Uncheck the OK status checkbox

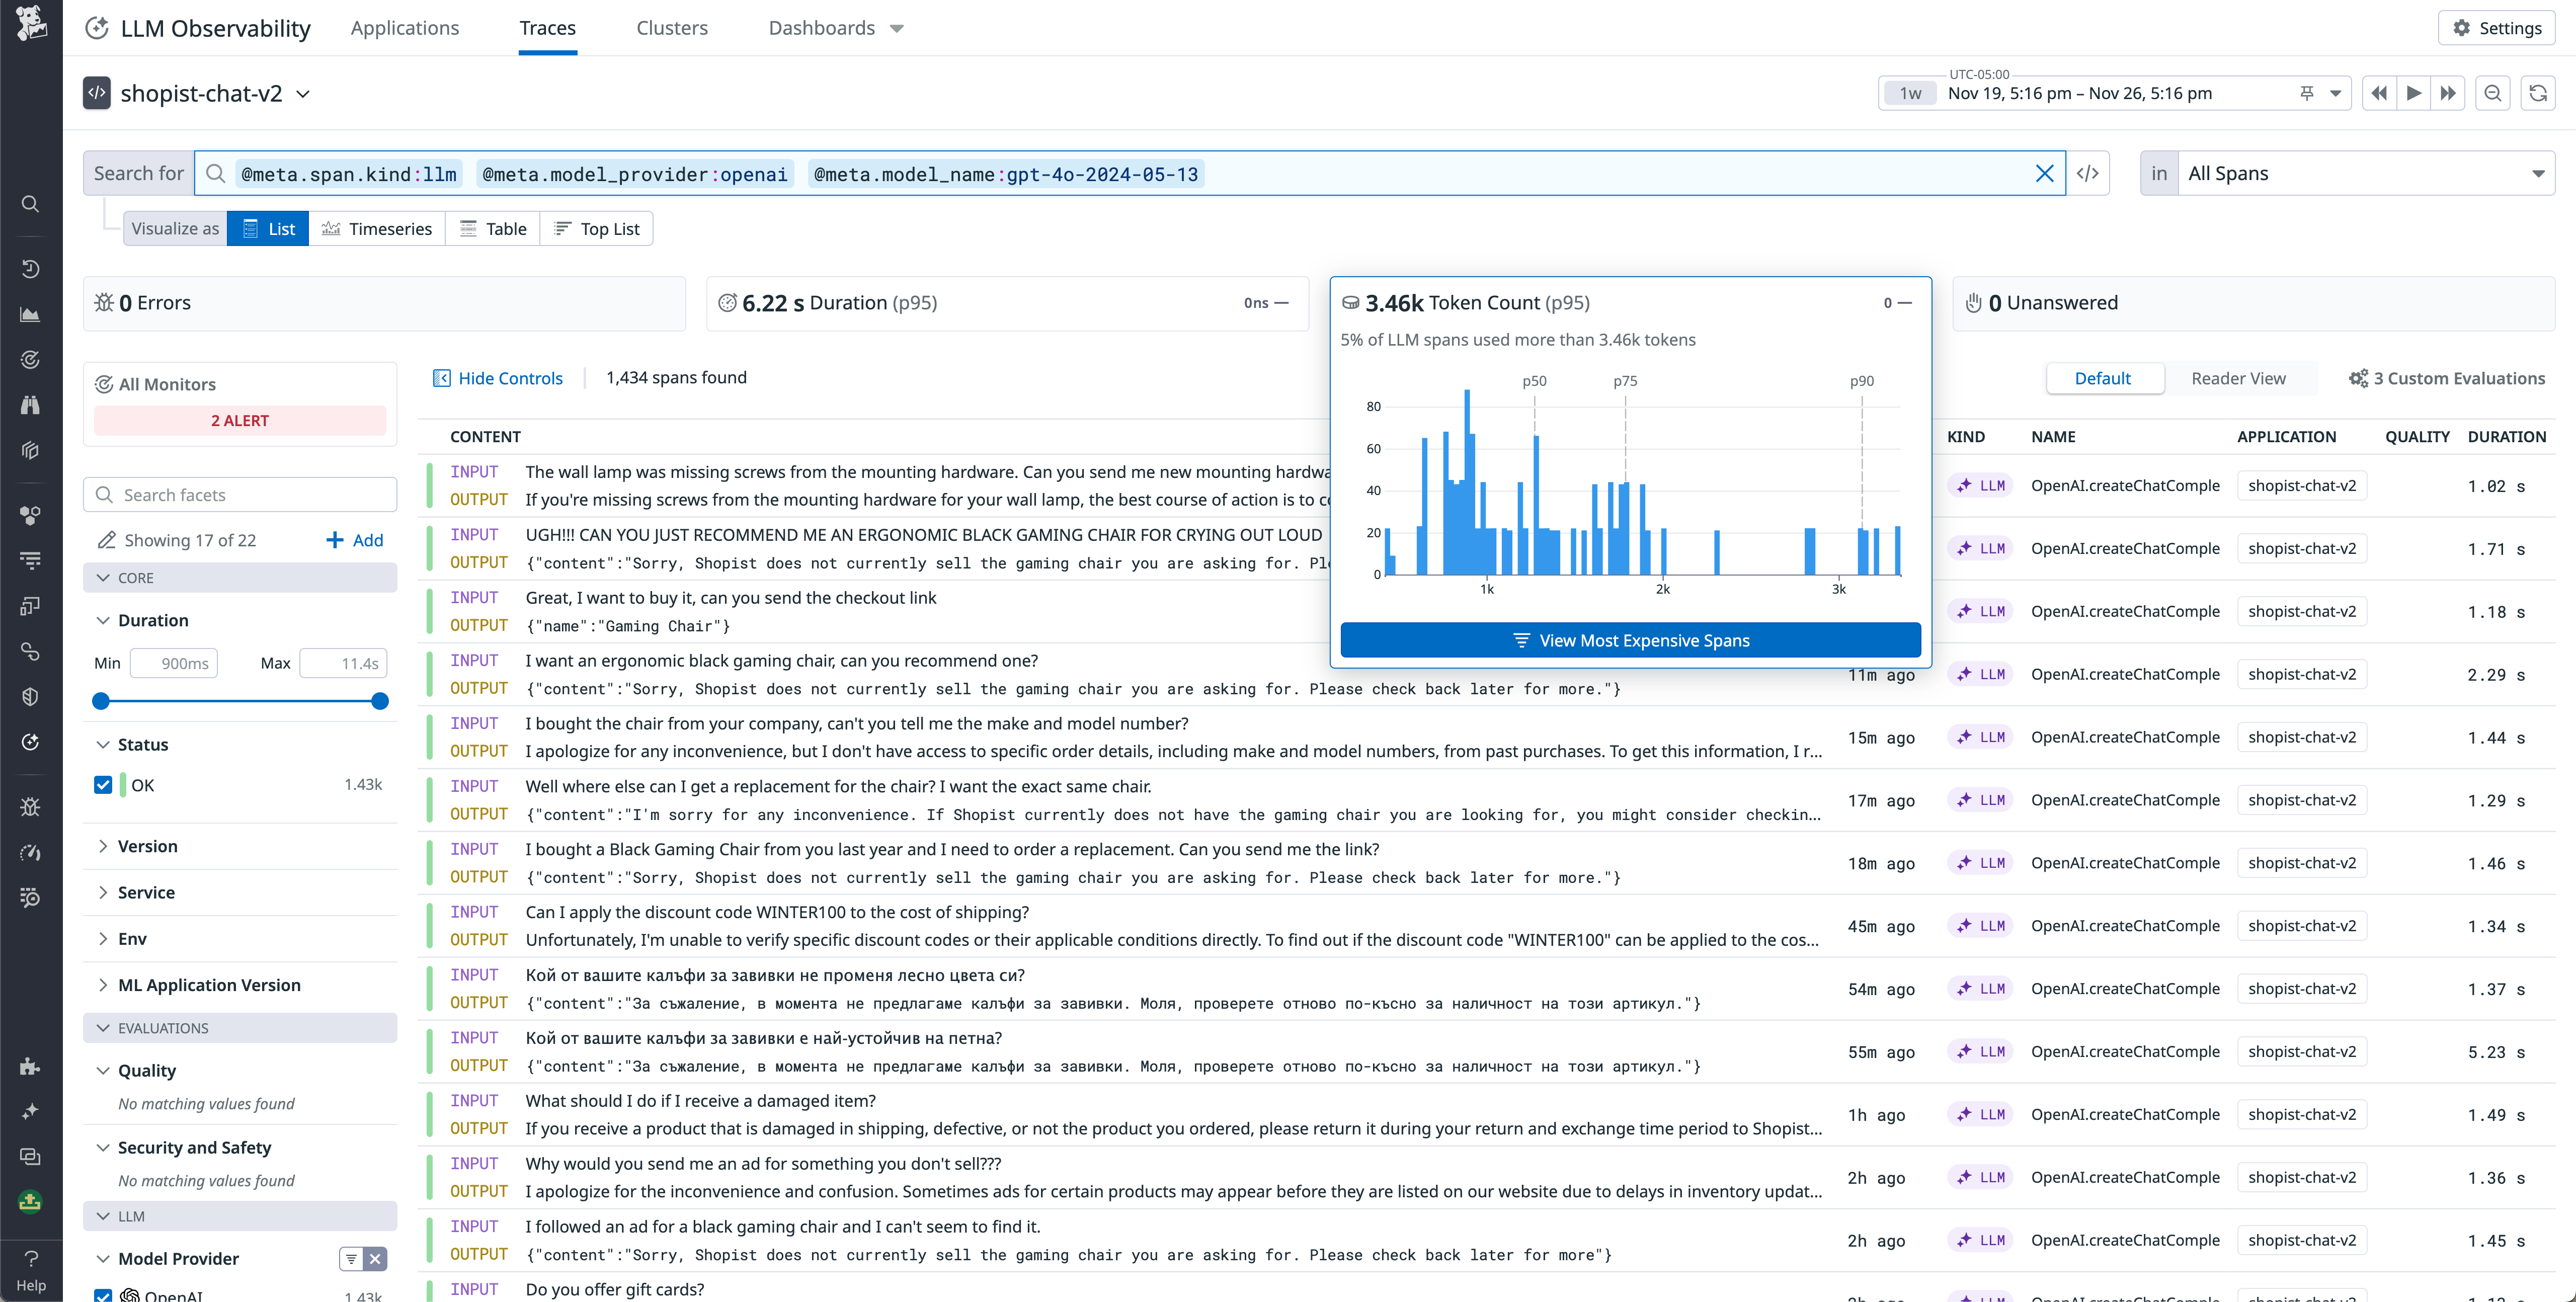coord(103,785)
